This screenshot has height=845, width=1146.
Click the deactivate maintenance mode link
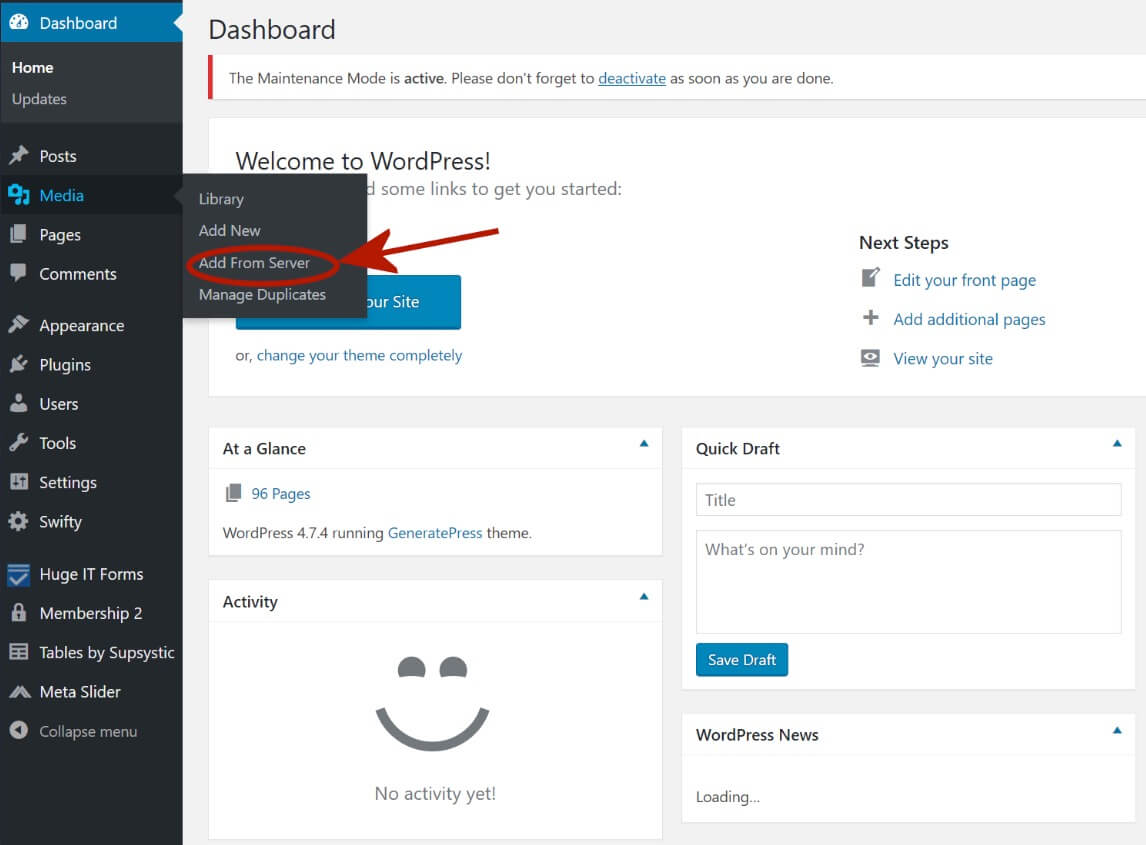tap(631, 78)
